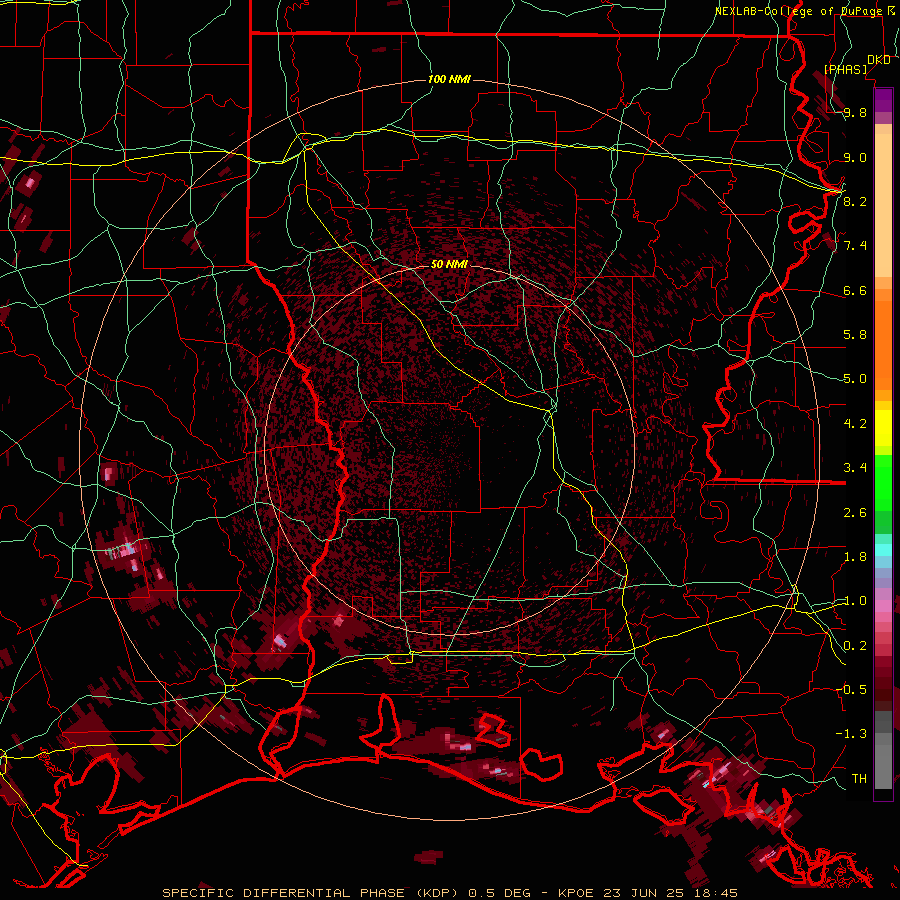Select the 2.6 value on the color scale
900x900 pixels.
point(855,512)
